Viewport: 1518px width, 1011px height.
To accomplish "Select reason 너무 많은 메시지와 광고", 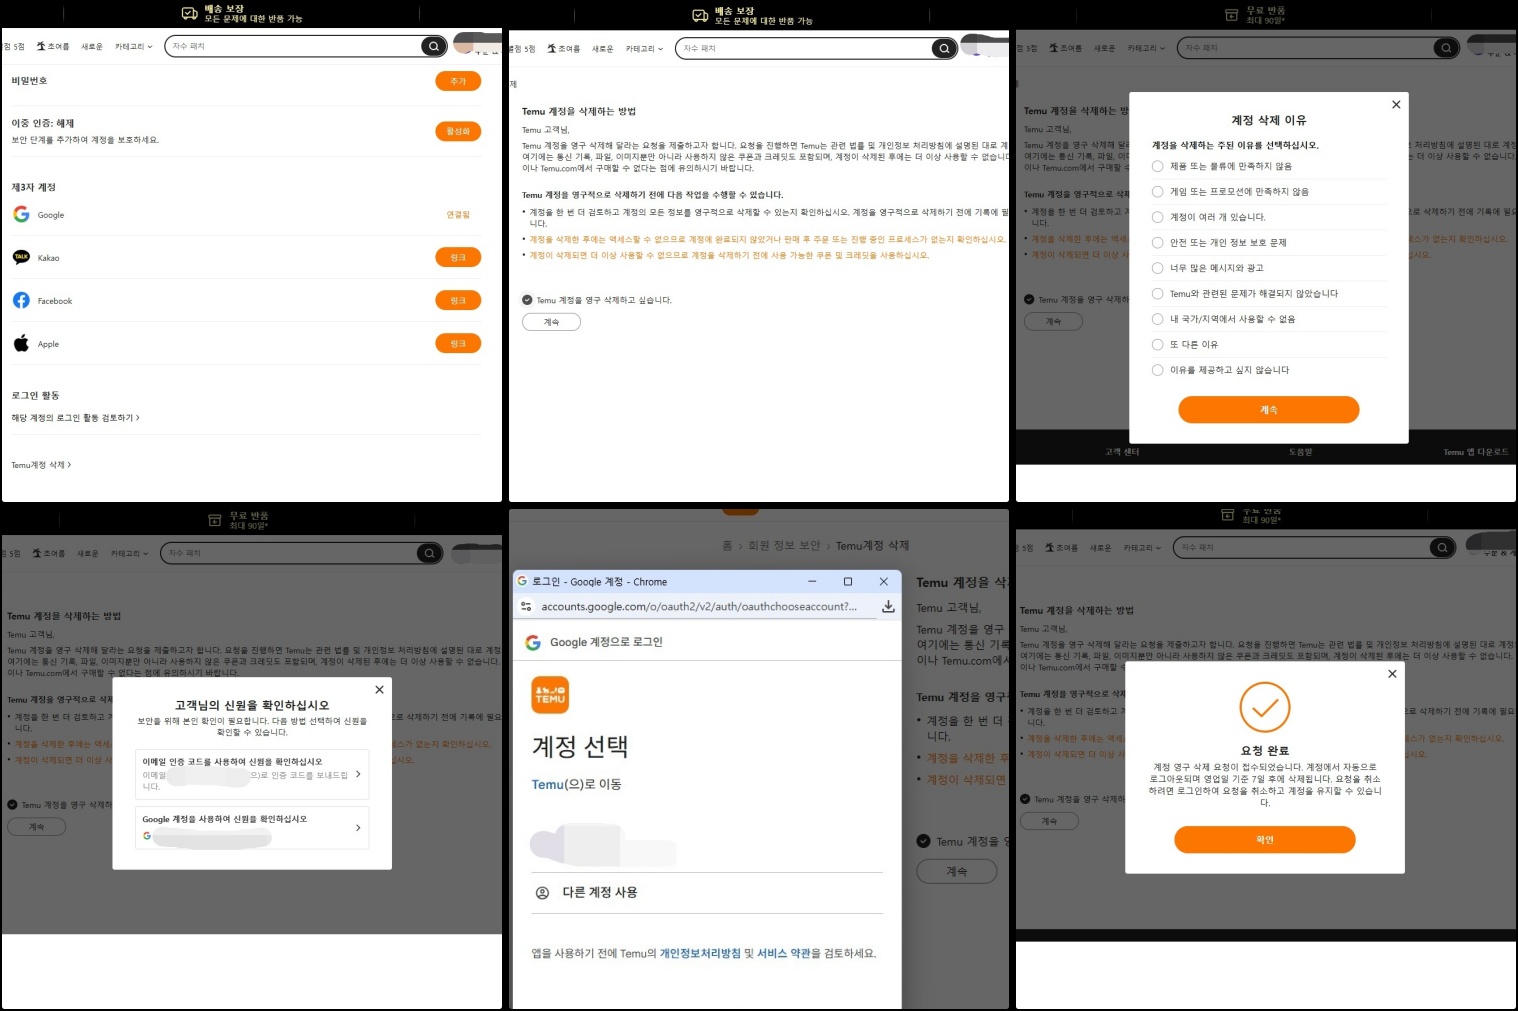I will pos(1158,268).
